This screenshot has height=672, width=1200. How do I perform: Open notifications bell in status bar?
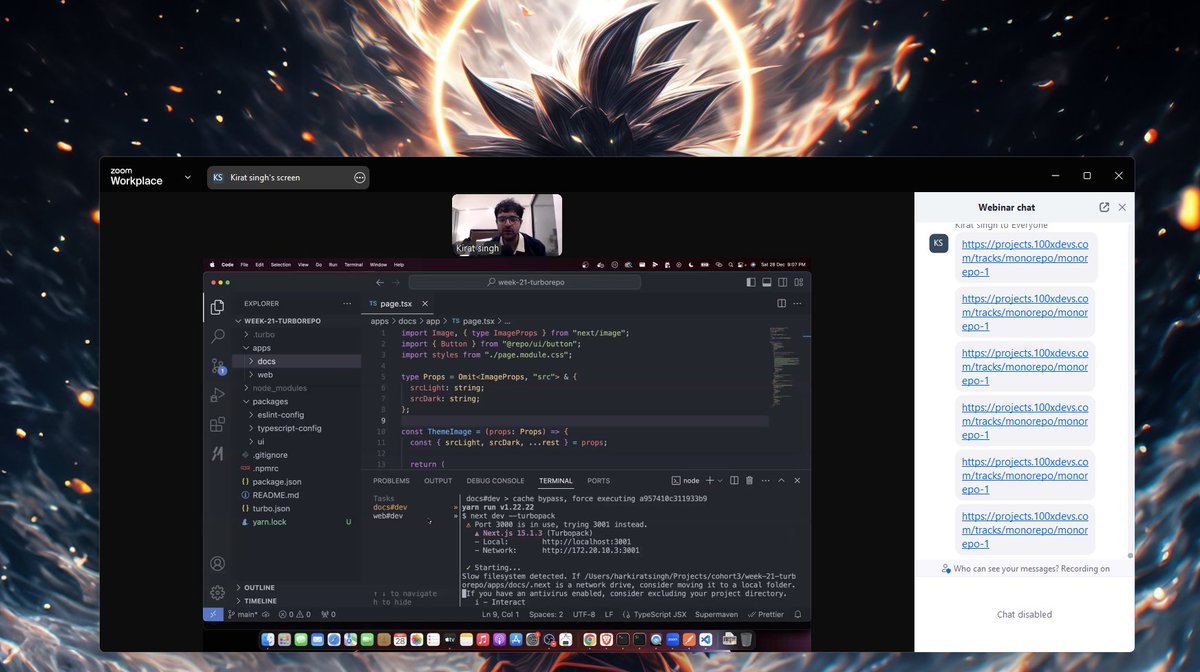[800, 614]
